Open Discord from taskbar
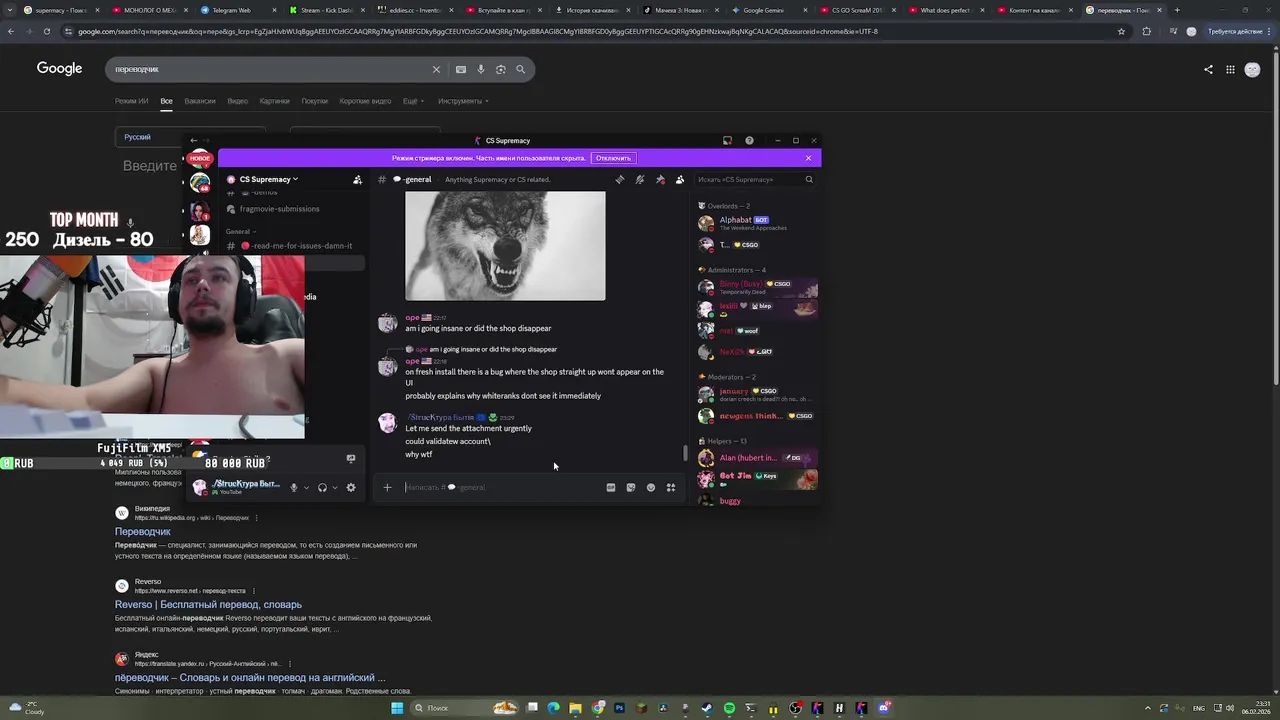Viewport: 1280px width, 720px height. tap(884, 708)
